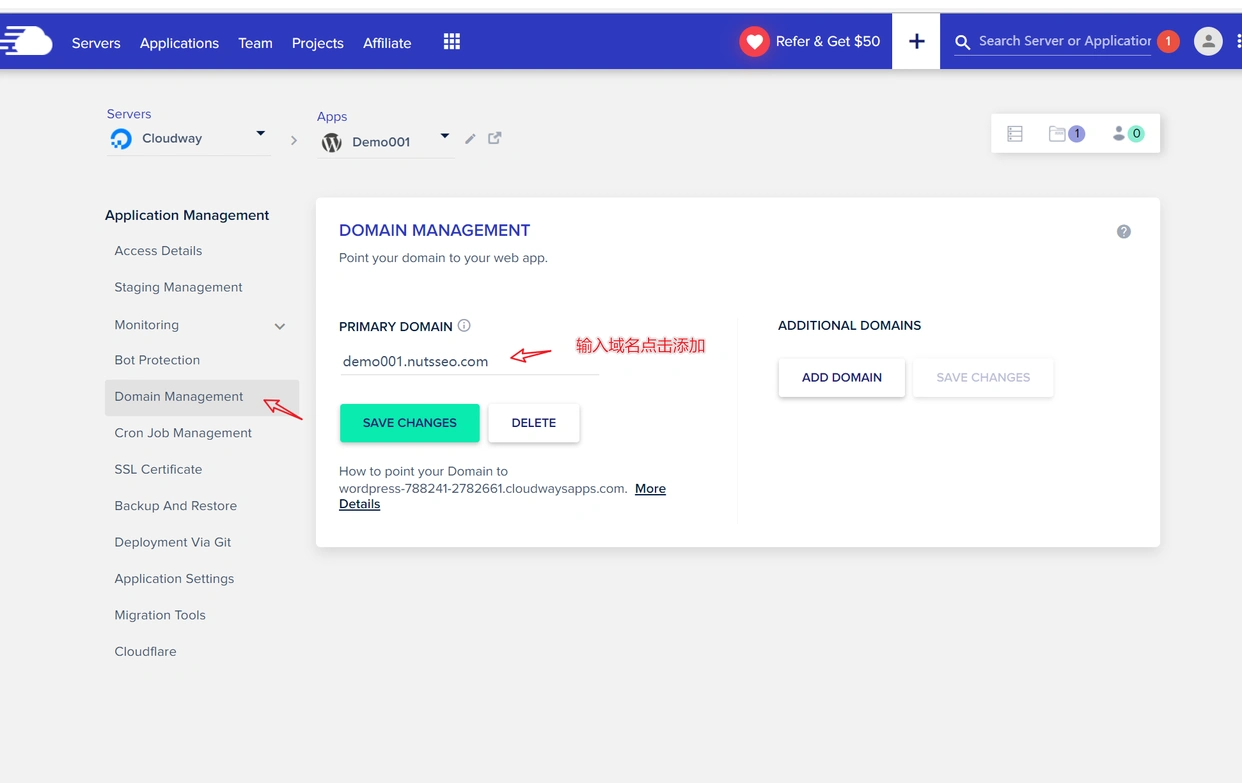This screenshot has height=783, width=1242.
Task: Open the user profile avatar
Action: point(1208,41)
